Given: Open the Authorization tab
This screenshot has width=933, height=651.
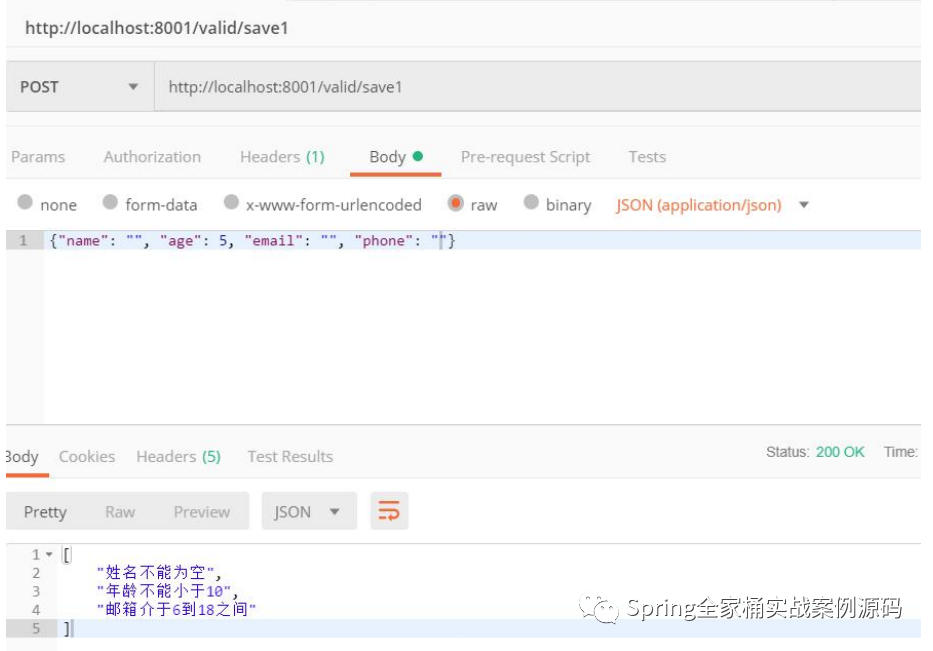Looking at the screenshot, I should point(152,157).
